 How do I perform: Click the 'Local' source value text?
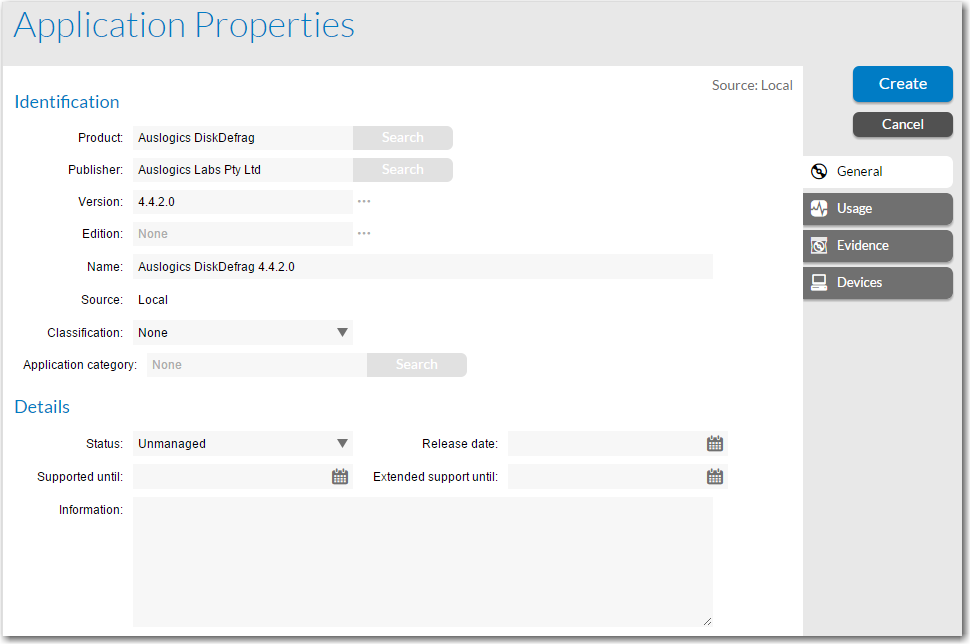tap(153, 299)
